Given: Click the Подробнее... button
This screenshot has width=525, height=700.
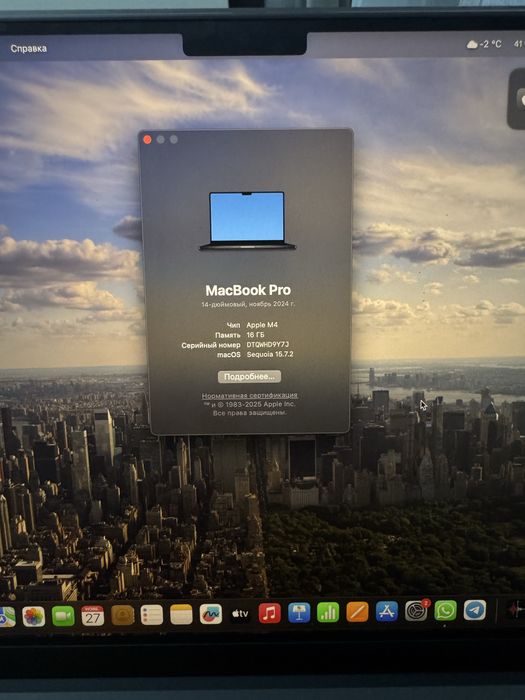Looking at the screenshot, I should click(x=249, y=377).
